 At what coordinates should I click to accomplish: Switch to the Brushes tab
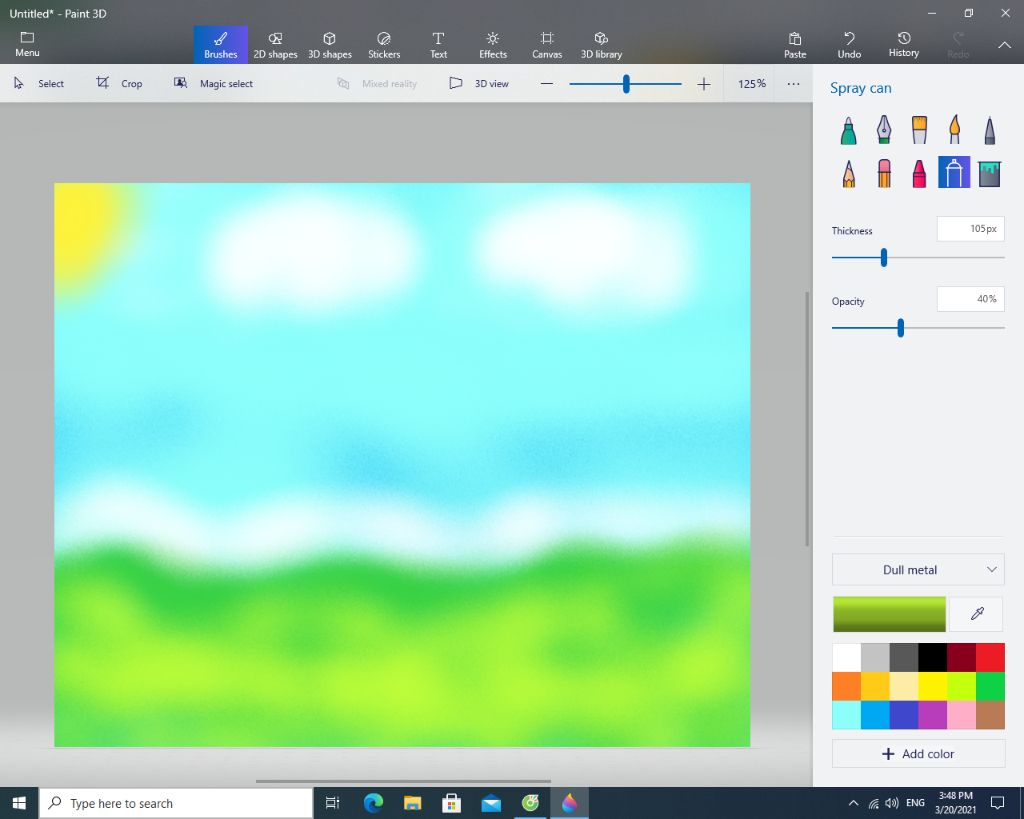(x=221, y=45)
